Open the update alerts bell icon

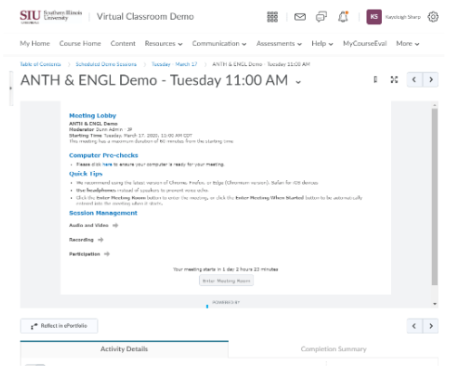pyautogui.click(x=343, y=17)
